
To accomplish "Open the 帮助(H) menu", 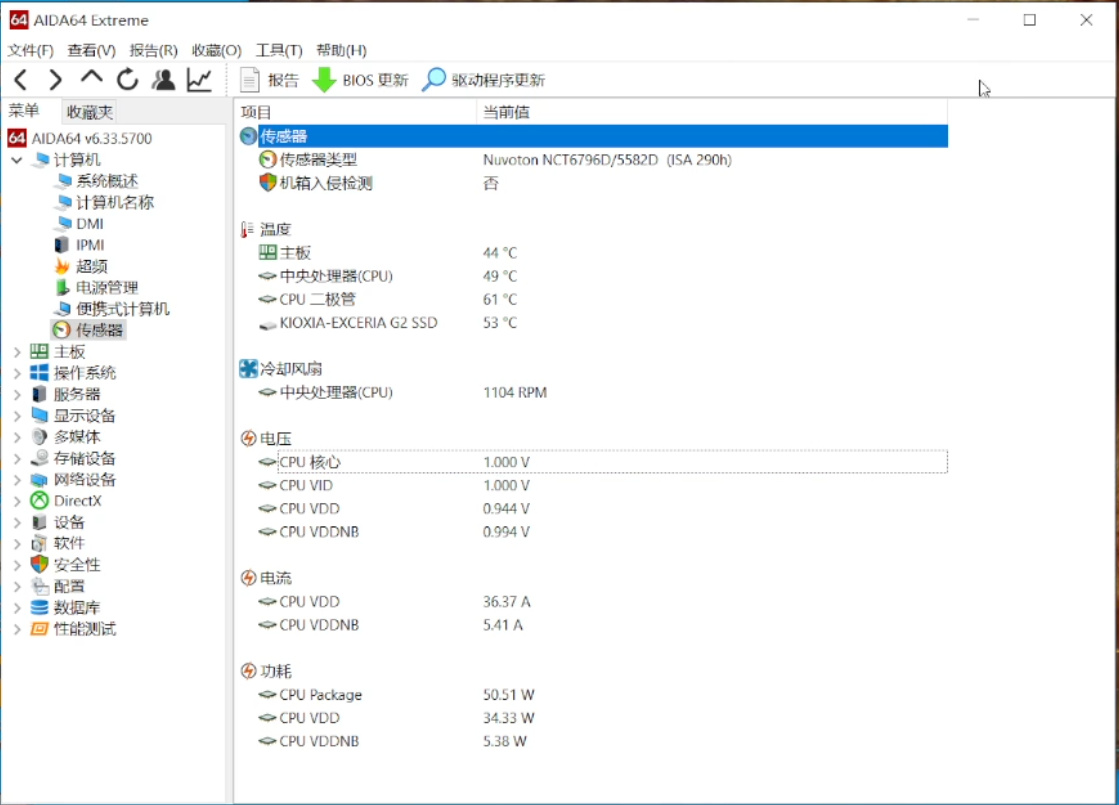I will (x=341, y=50).
